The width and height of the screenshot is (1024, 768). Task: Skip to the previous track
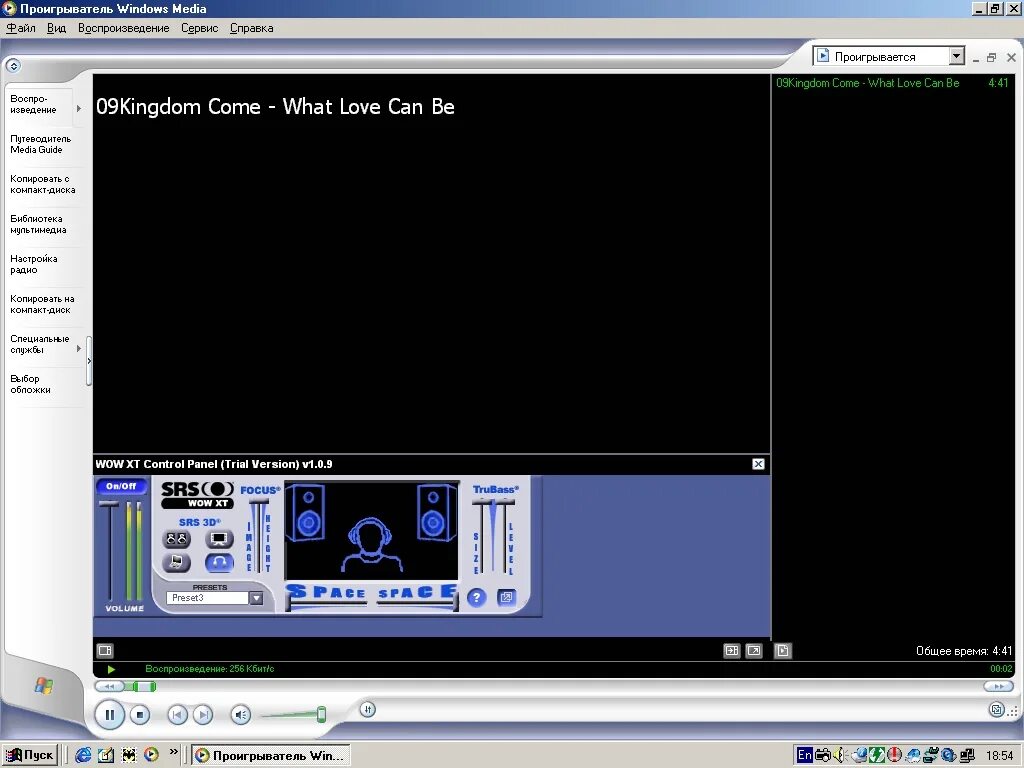click(177, 715)
